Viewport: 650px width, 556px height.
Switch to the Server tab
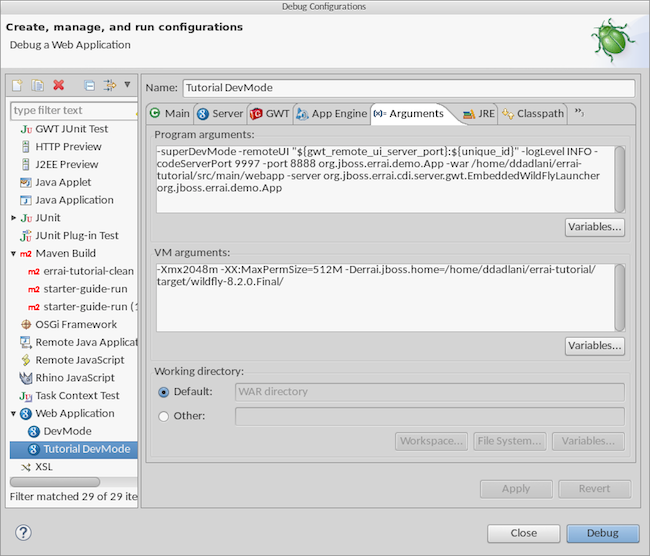220,114
